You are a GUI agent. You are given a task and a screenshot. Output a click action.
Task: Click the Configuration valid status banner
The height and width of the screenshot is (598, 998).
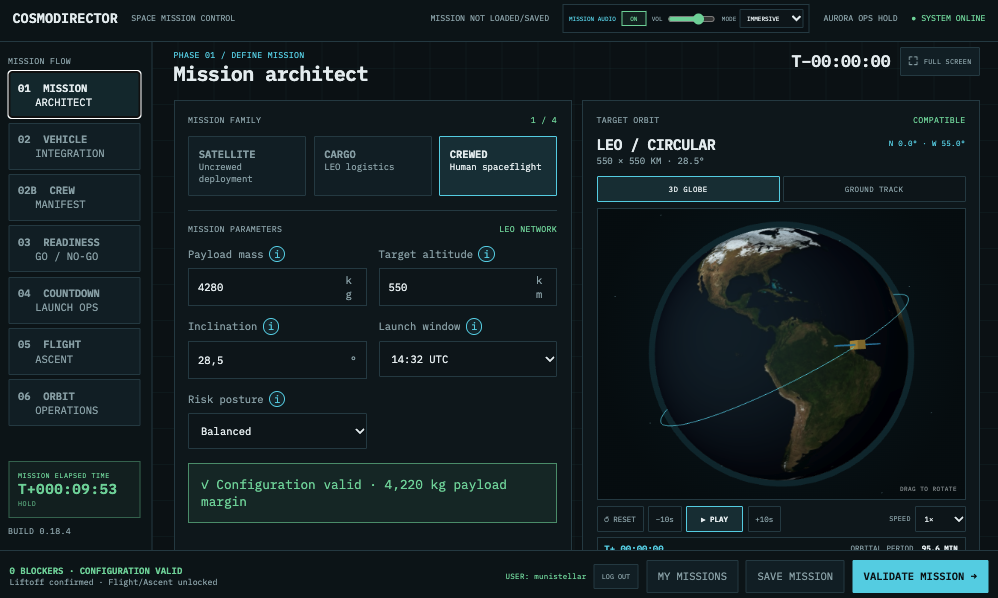[x=372, y=493]
